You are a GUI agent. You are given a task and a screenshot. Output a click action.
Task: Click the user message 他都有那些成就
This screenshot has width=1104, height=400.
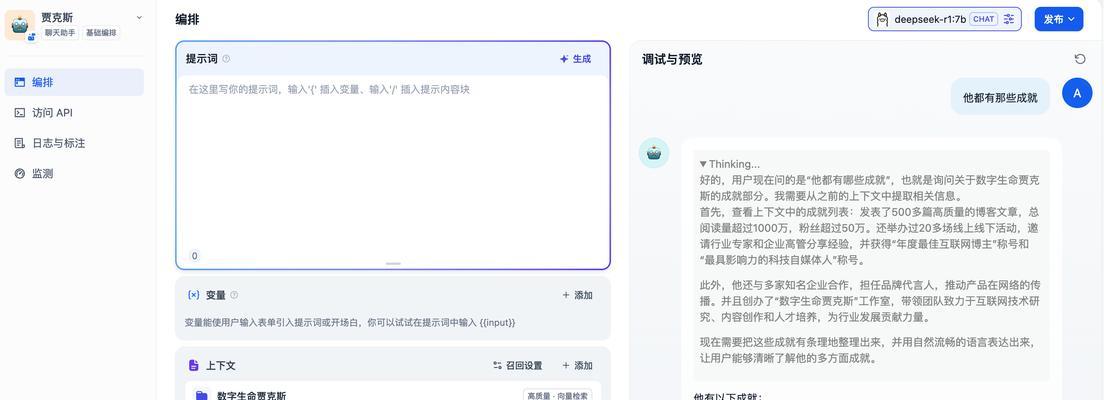(x=1000, y=98)
